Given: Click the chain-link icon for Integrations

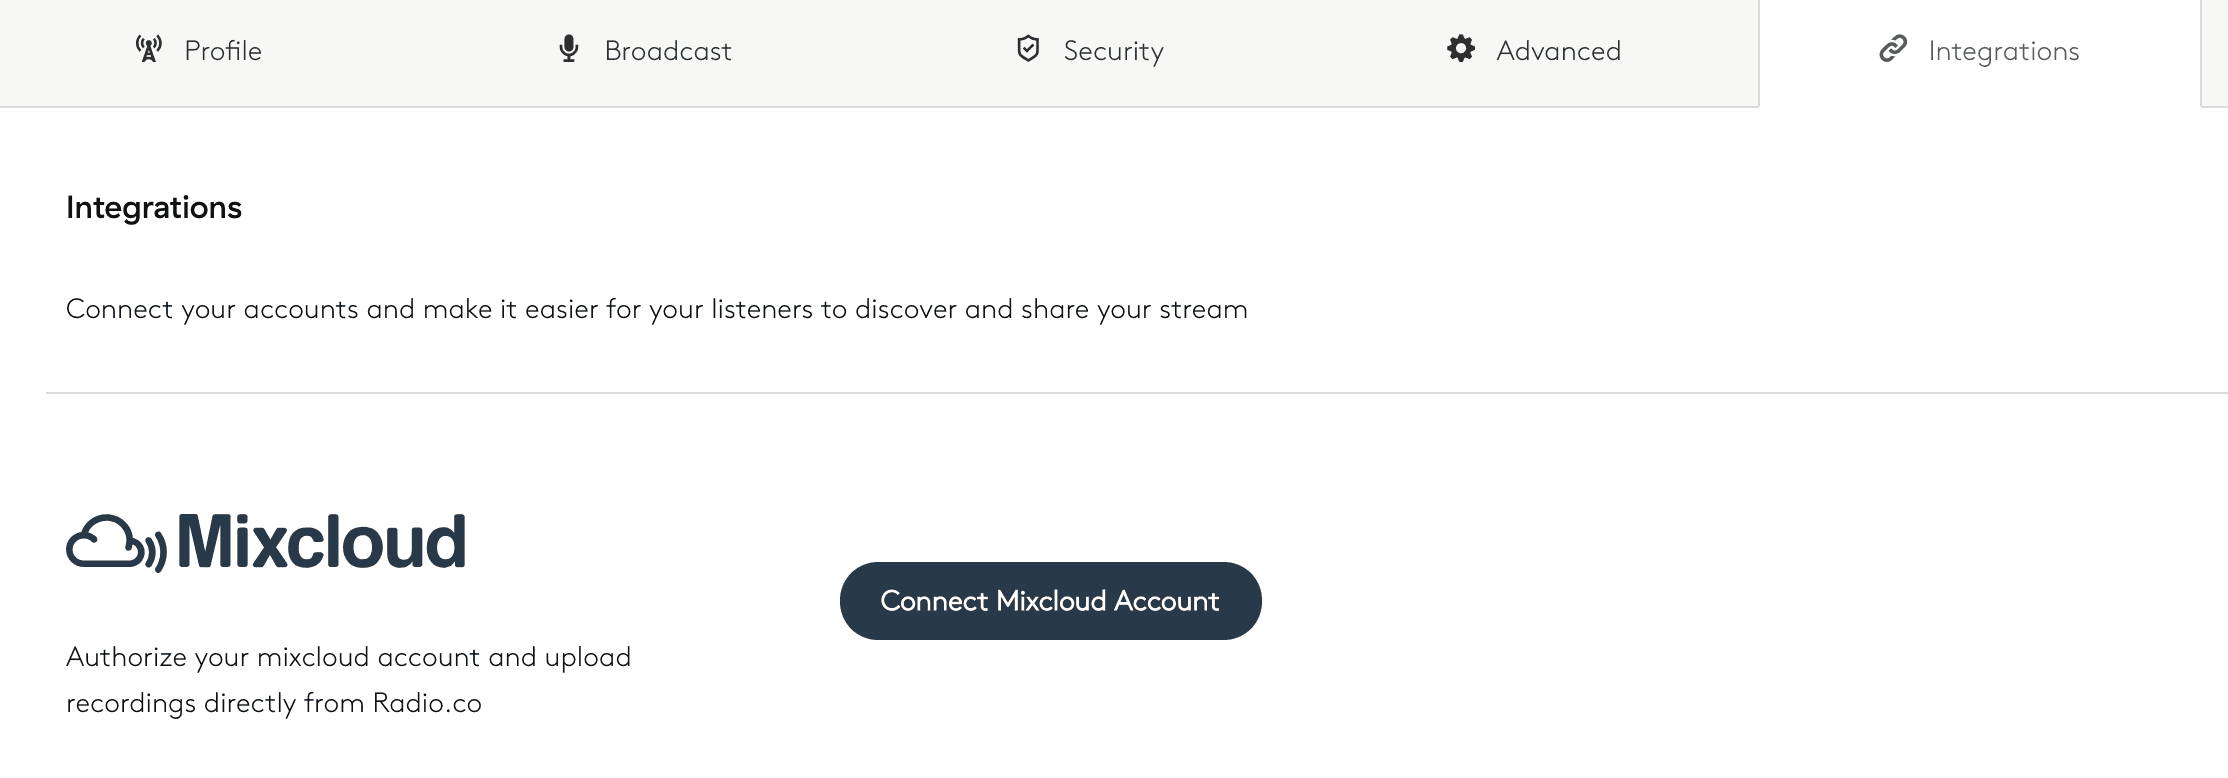Looking at the screenshot, I should (1893, 49).
